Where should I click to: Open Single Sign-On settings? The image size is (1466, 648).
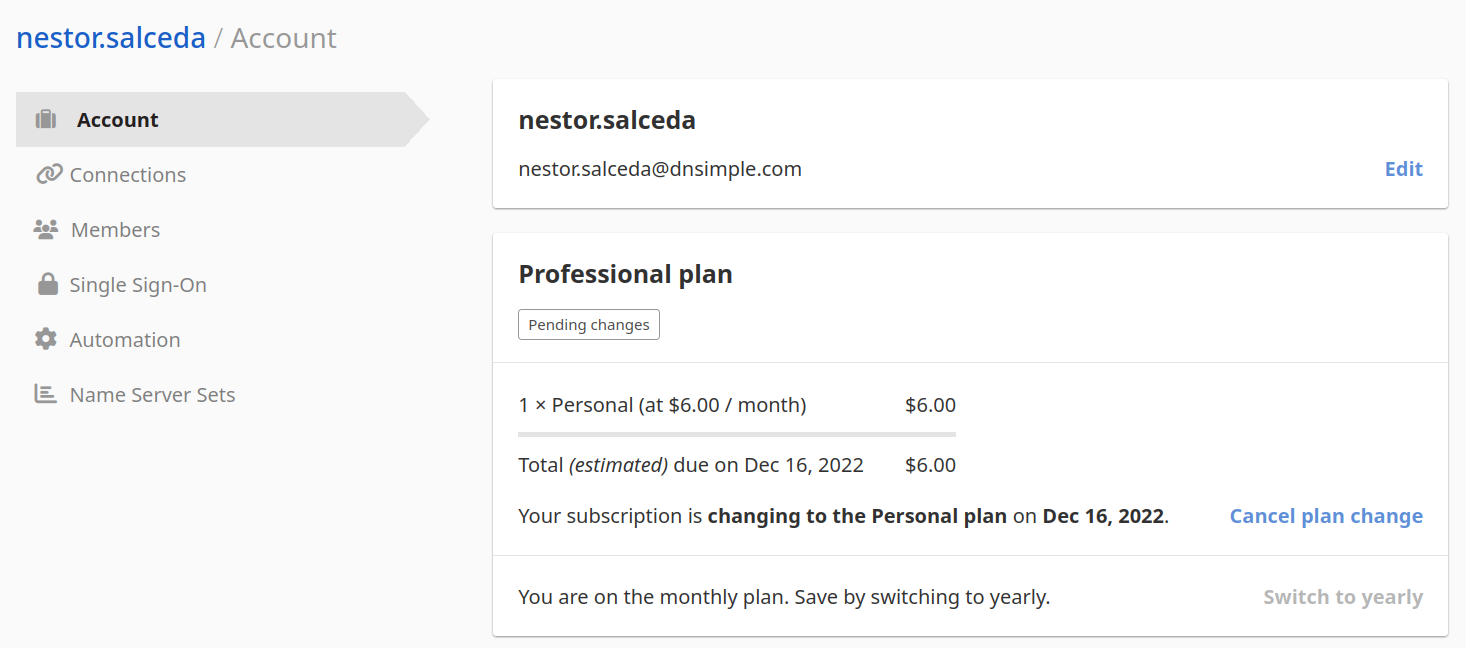[x=138, y=285]
